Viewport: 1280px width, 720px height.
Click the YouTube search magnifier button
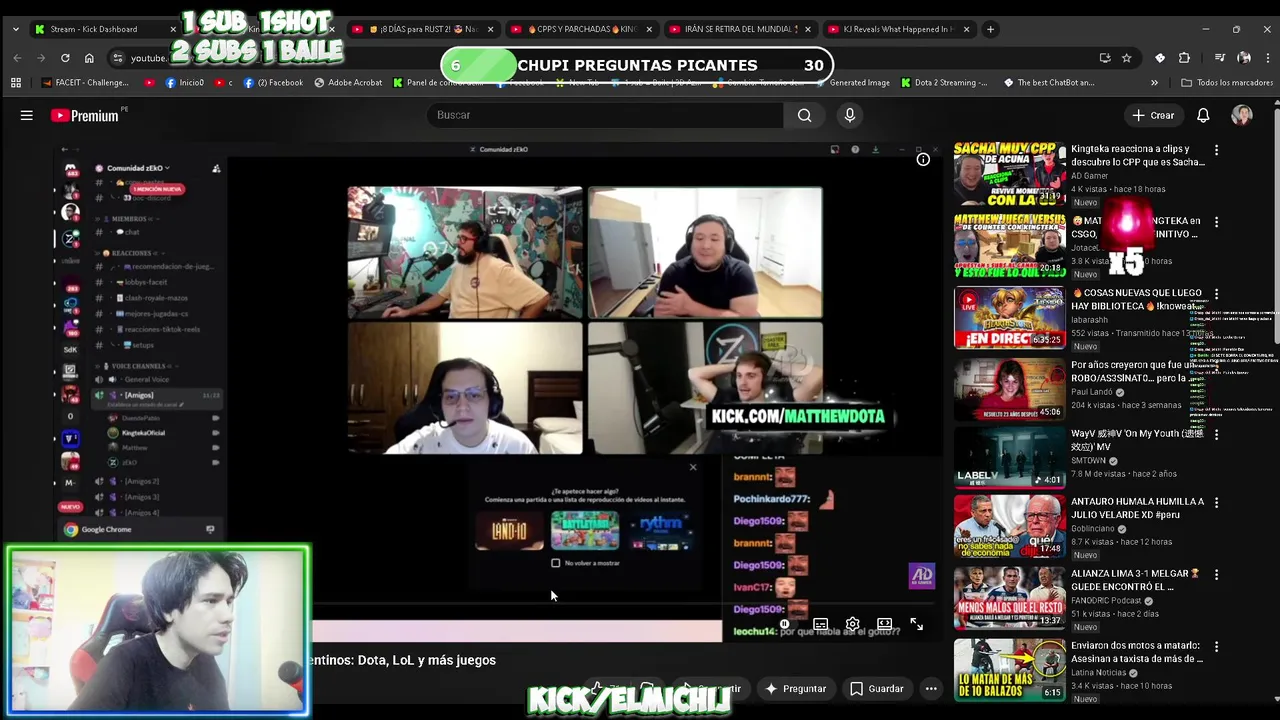click(x=804, y=115)
